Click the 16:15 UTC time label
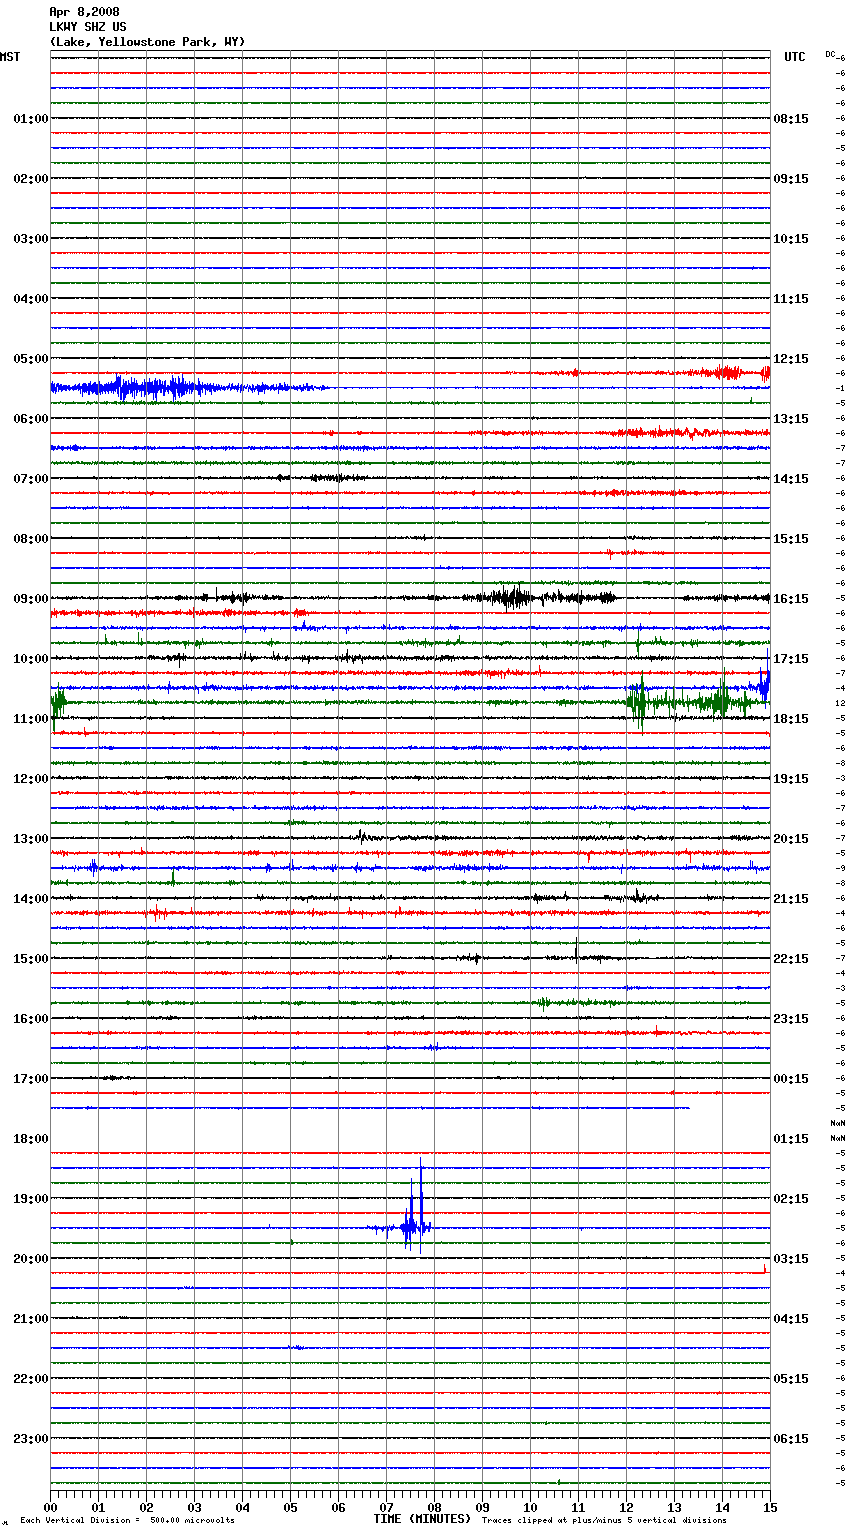This screenshot has width=850, height=1534. point(791,598)
